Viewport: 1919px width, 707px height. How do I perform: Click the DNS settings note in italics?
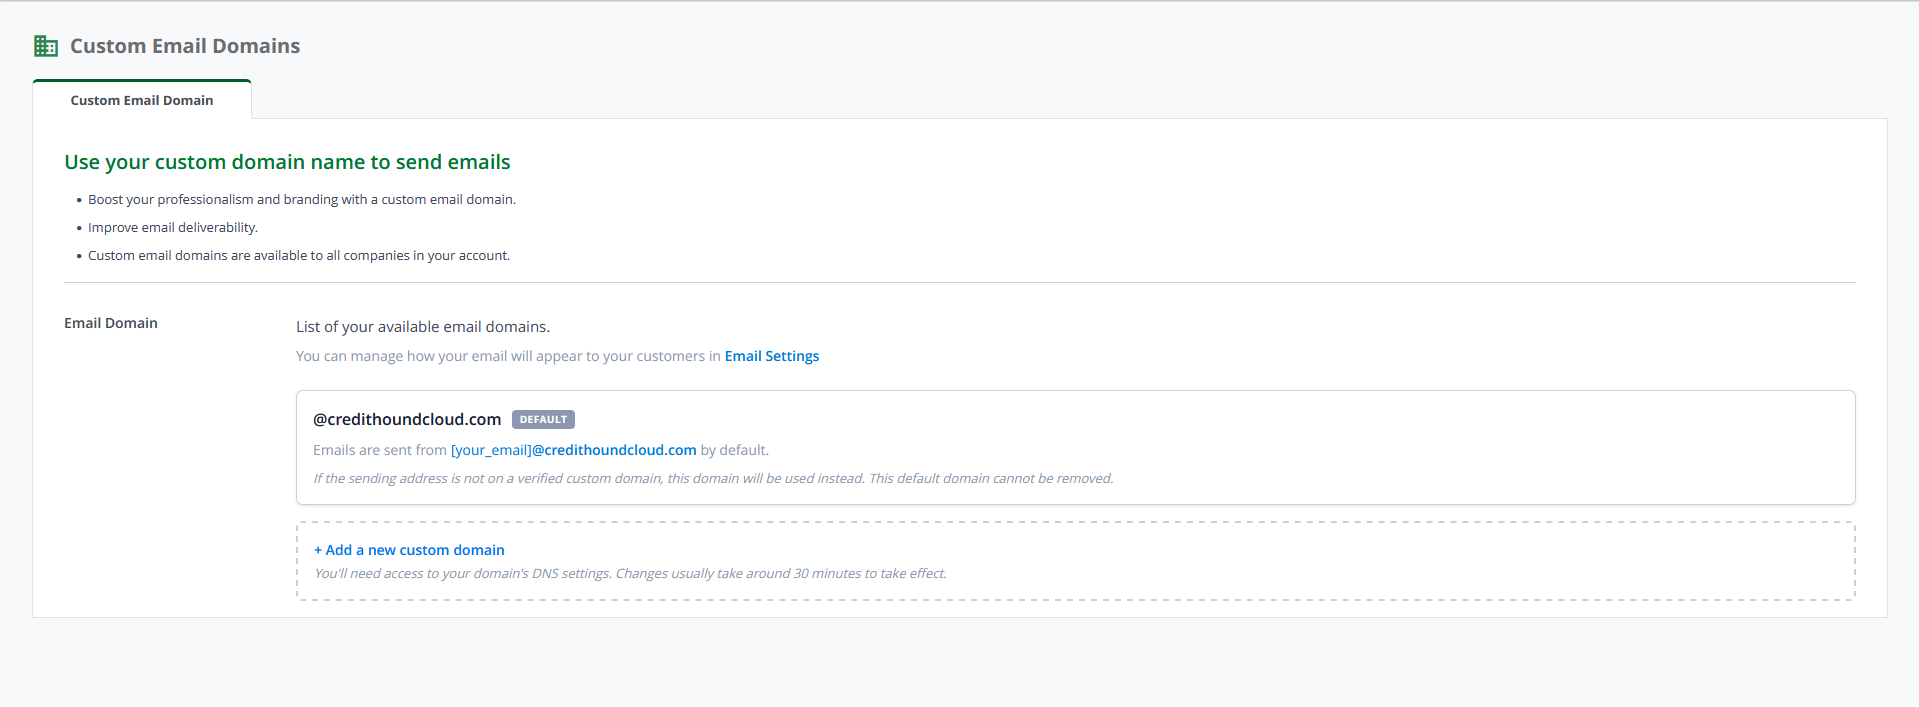(631, 573)
